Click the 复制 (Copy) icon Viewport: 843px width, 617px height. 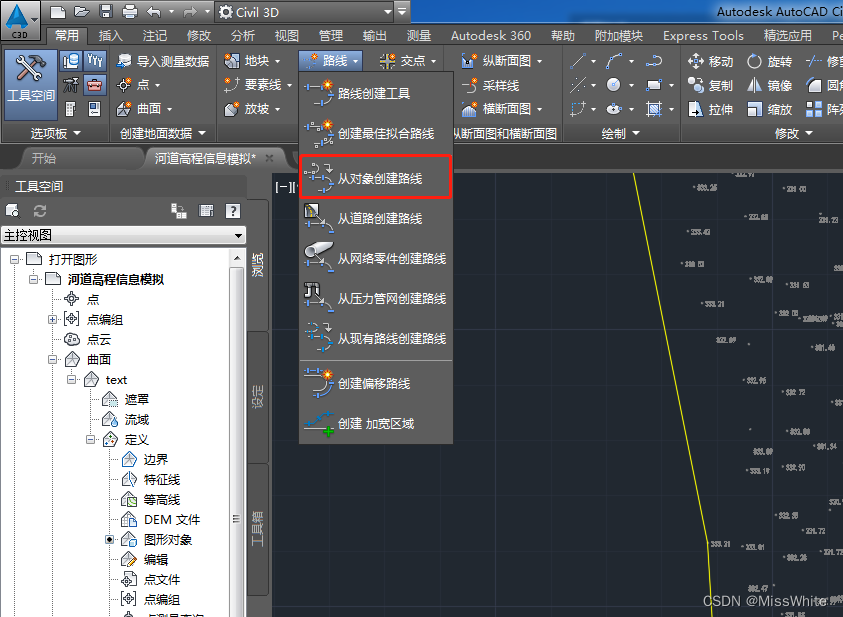coord(696,85)
